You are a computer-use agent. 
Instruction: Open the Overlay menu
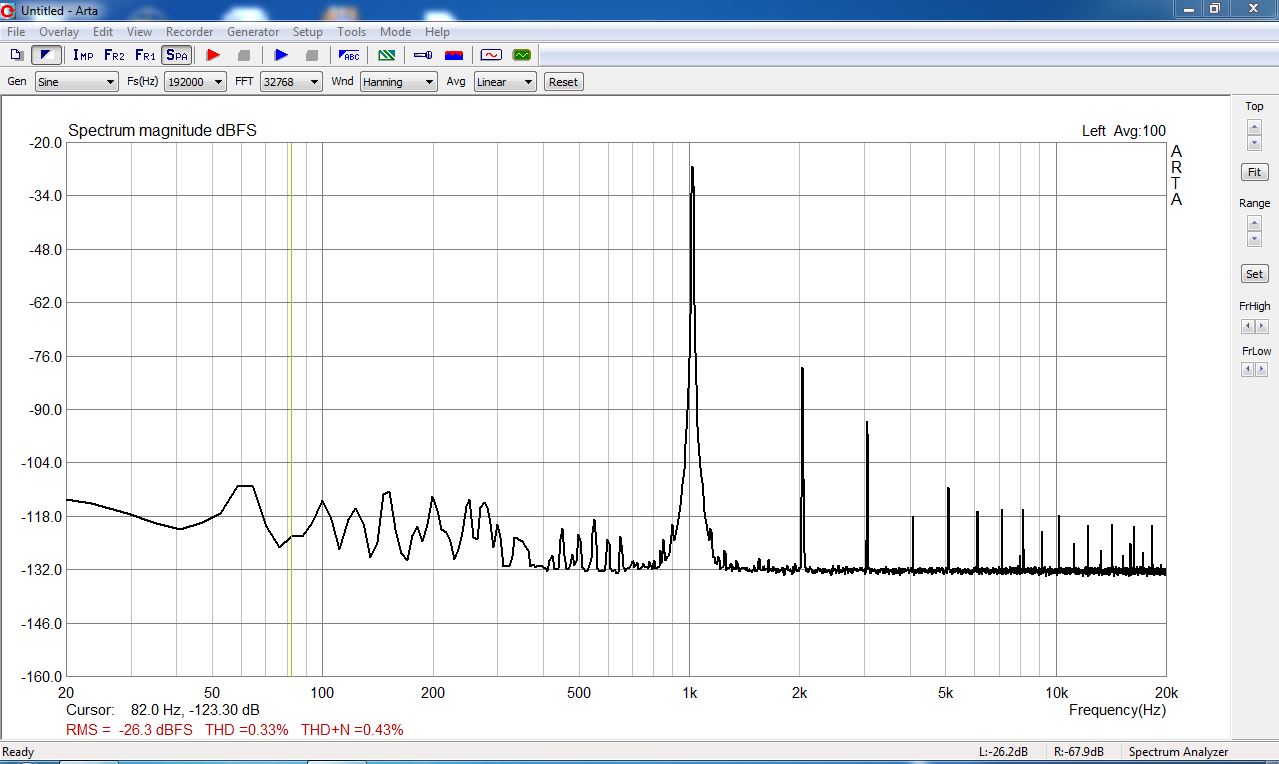[x=59, y=32]
